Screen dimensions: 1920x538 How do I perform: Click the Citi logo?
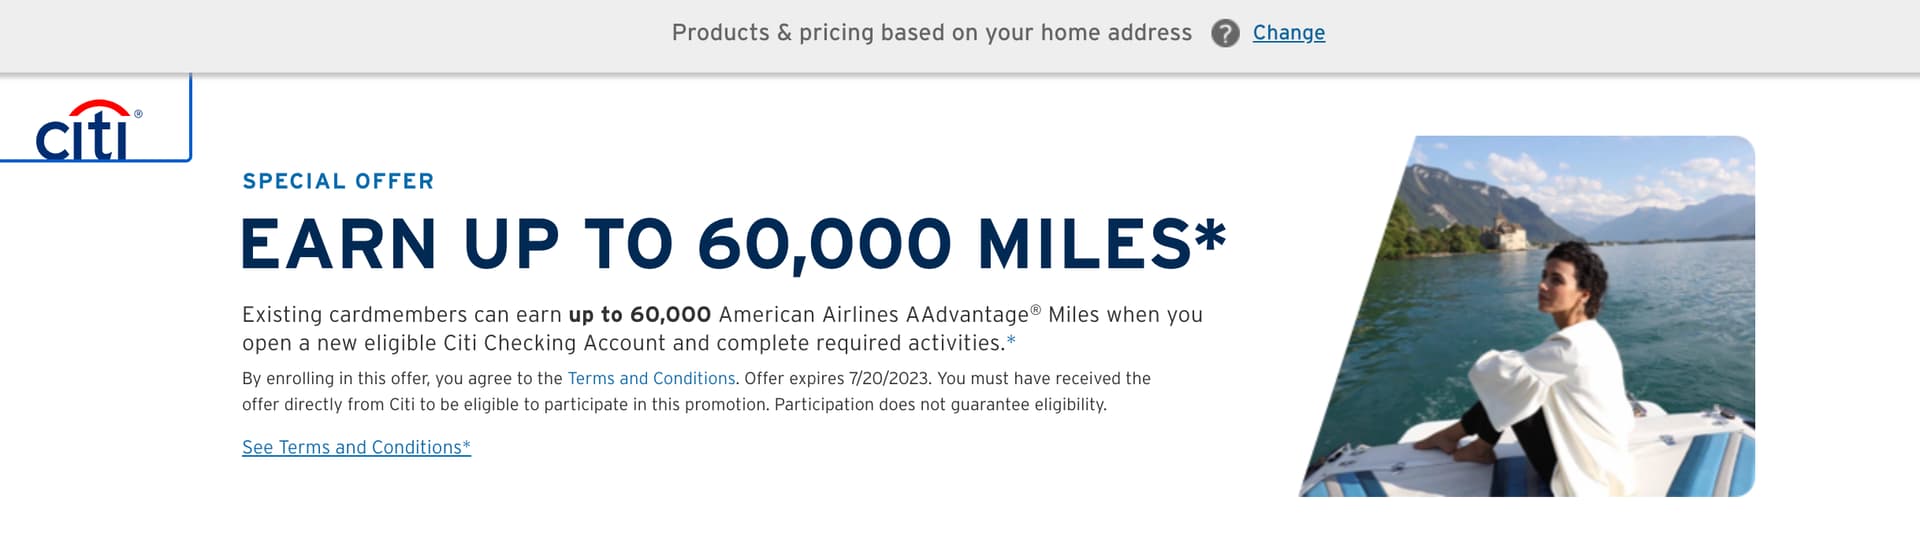tap(84, 131)
